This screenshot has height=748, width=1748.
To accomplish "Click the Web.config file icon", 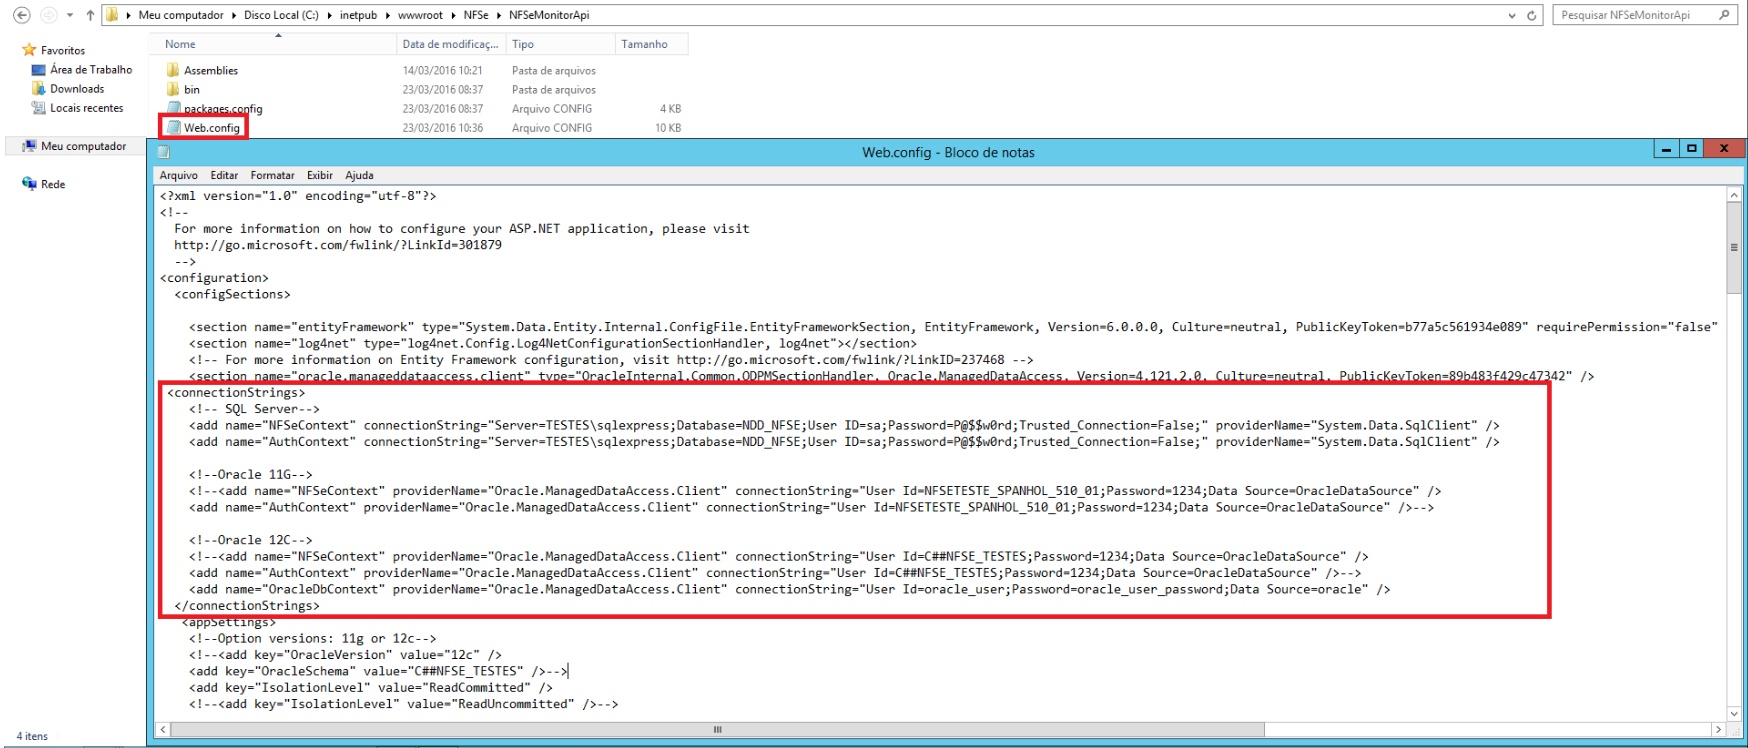I will pyautogui.click(x=173, y=128).
